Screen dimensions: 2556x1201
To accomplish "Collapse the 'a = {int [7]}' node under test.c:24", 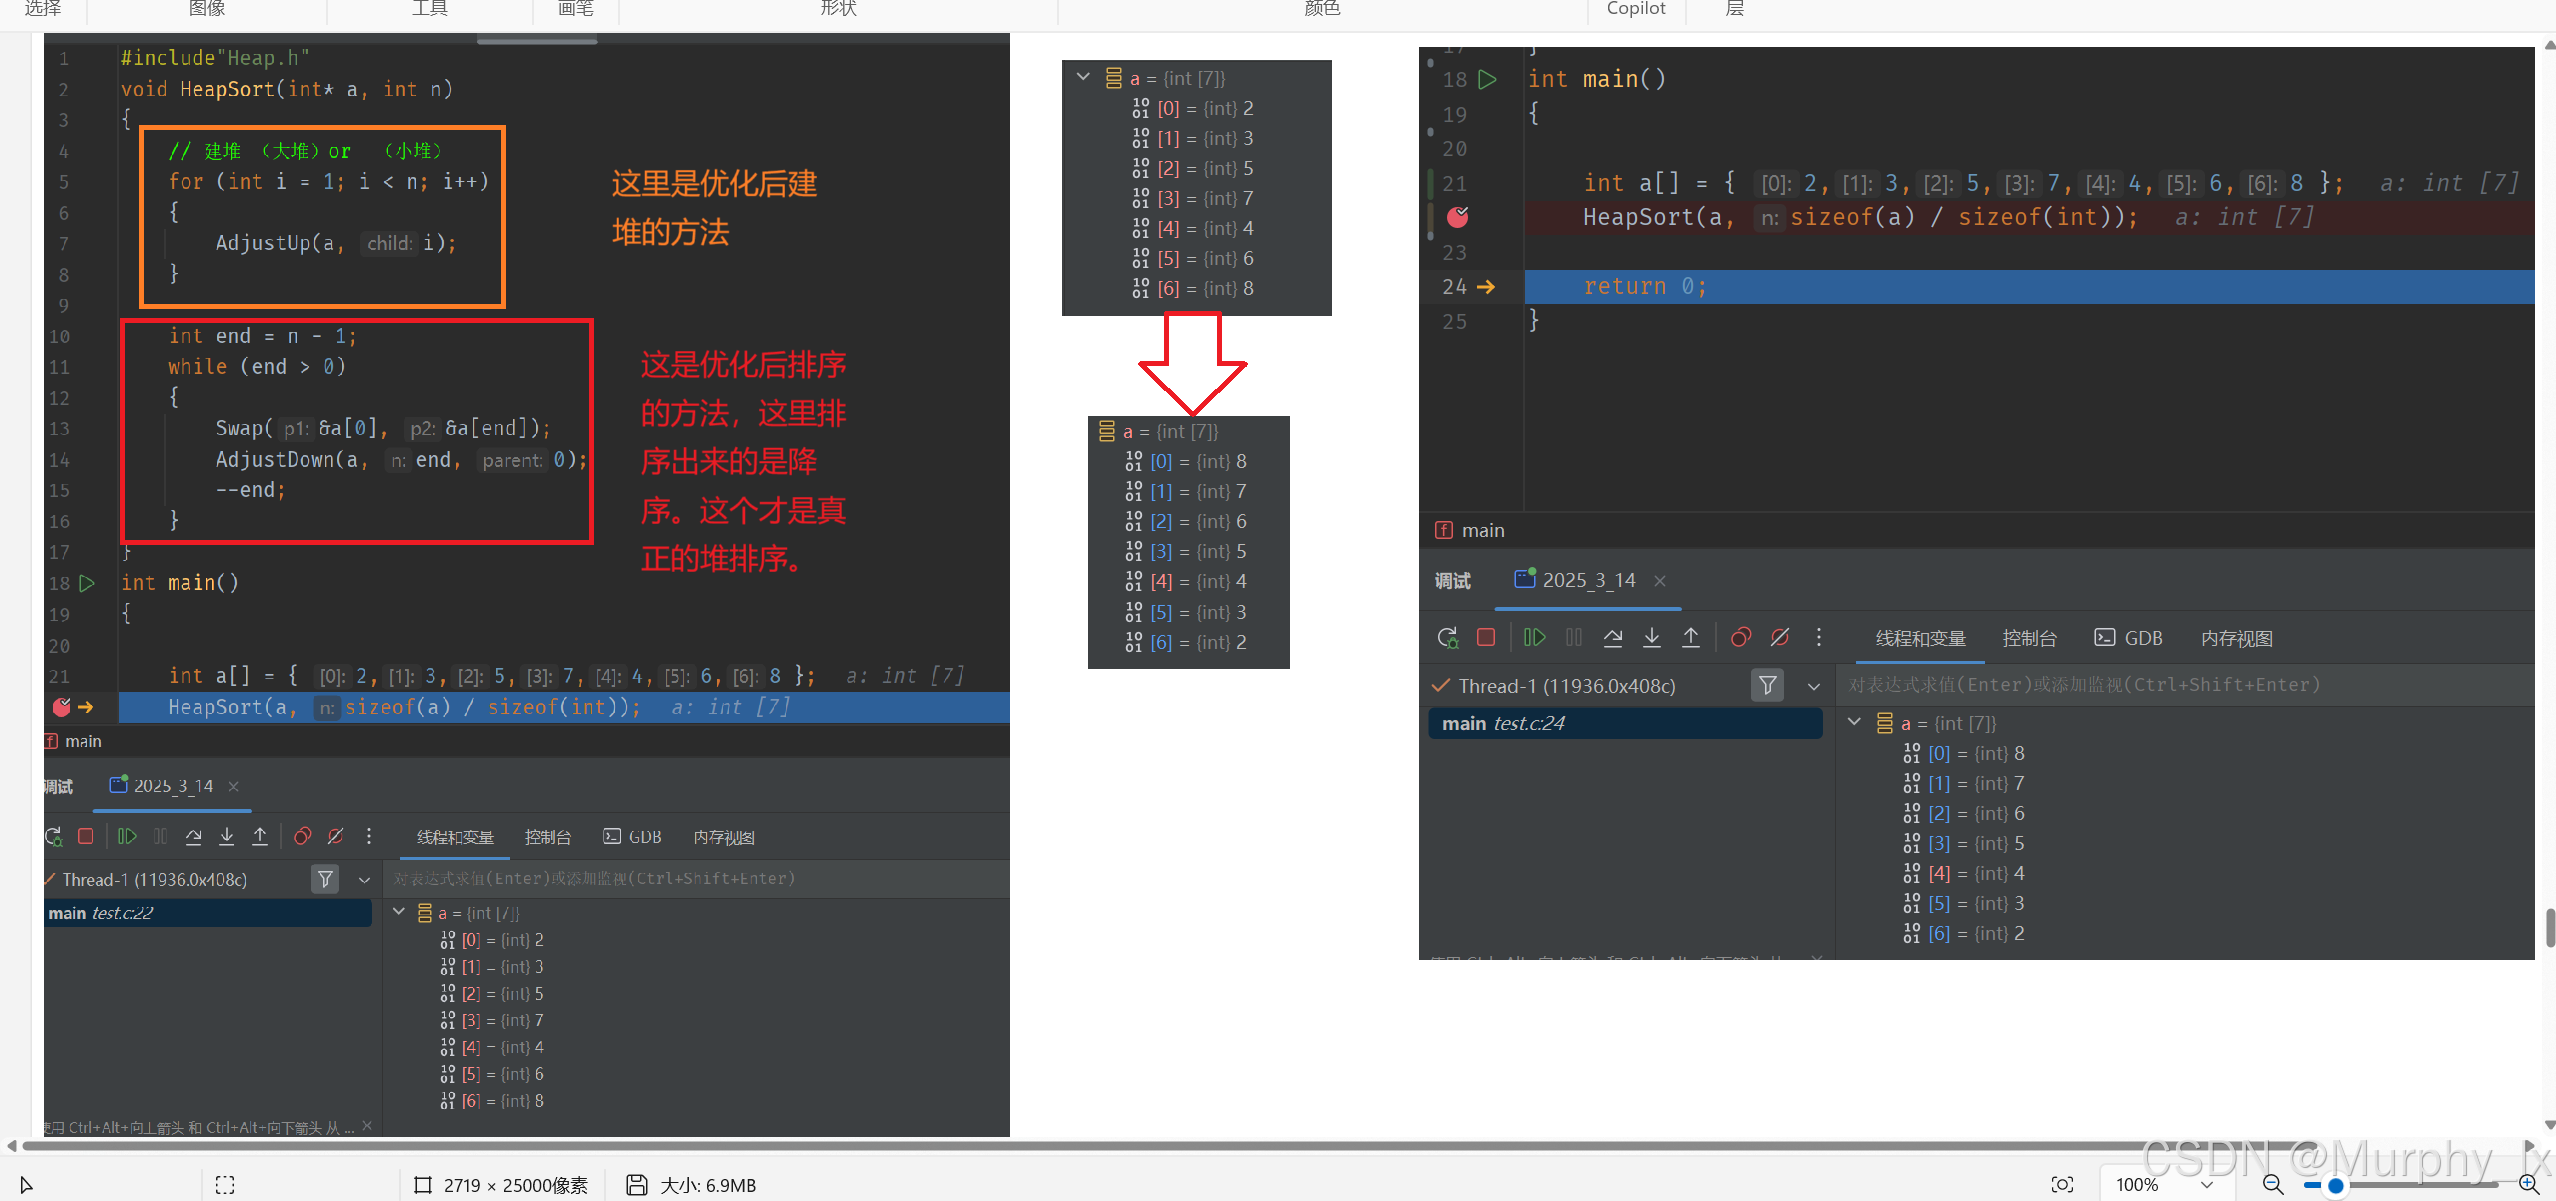I will click(1855, 722).
